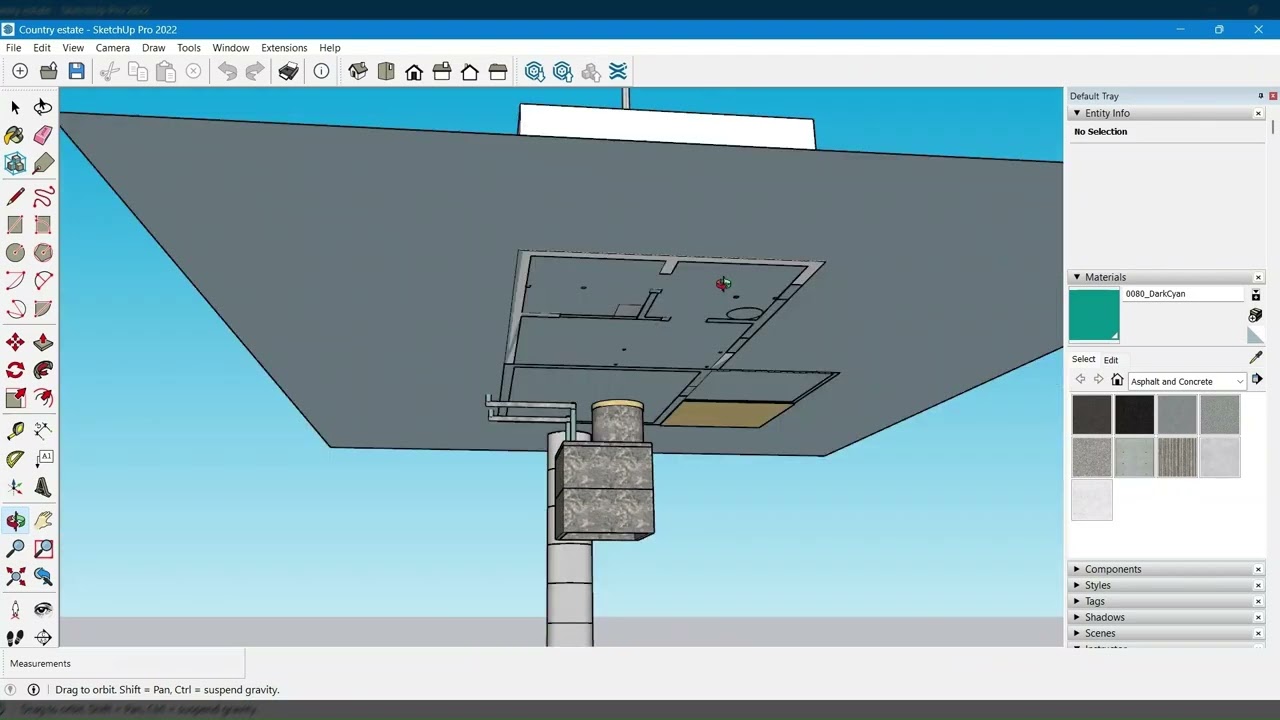1280x720 pixels.
Task: Open the material Details arrow menu
Action: (1257, 380)
